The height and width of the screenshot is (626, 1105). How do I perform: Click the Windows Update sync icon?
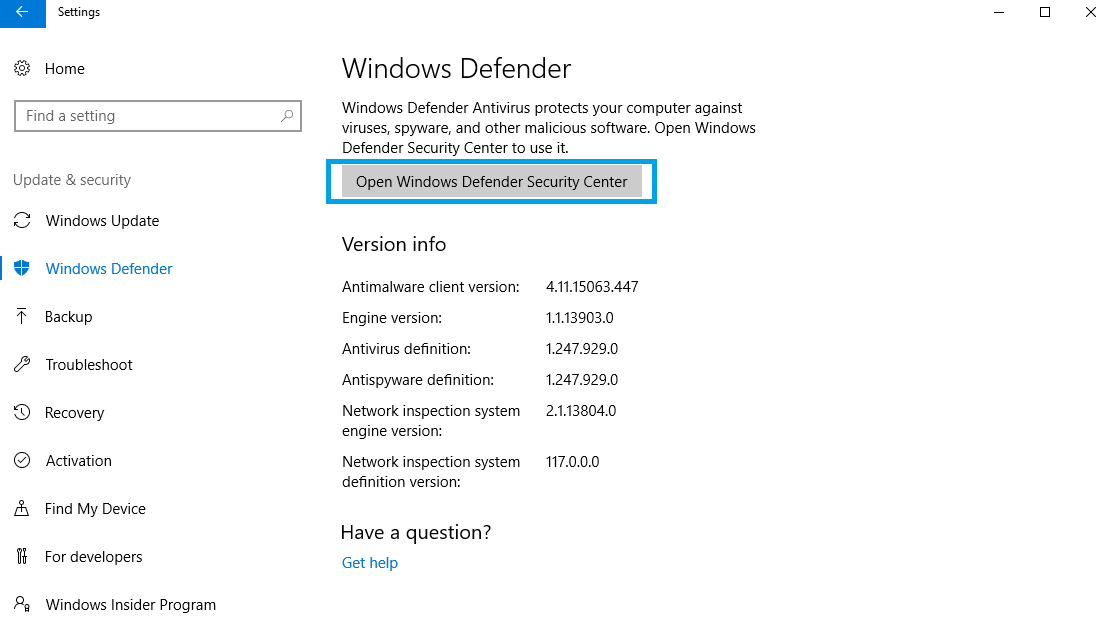22,221
